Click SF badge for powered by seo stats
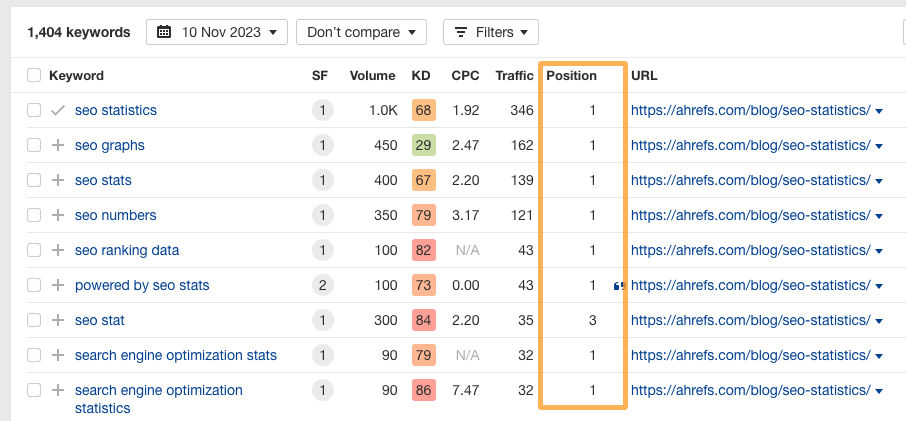The image size is (906, 421). (x=322, y=285)
